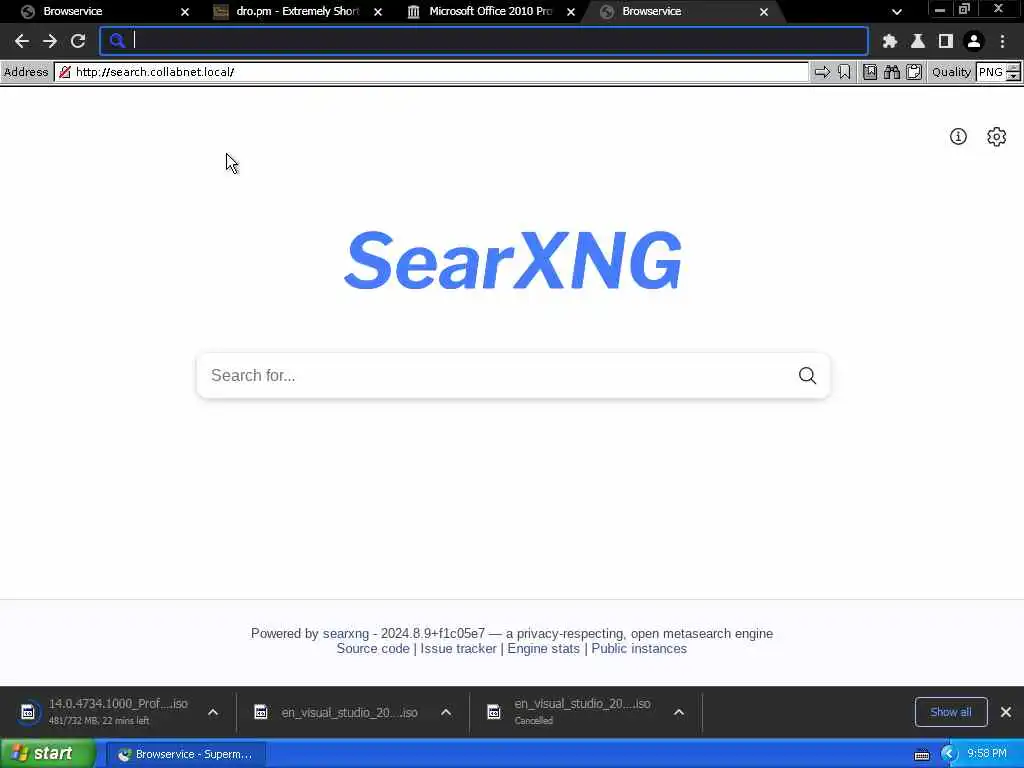Expand options for the Cancelled en_visual_studio download
Screen dimensions: 1024x768
679,712
